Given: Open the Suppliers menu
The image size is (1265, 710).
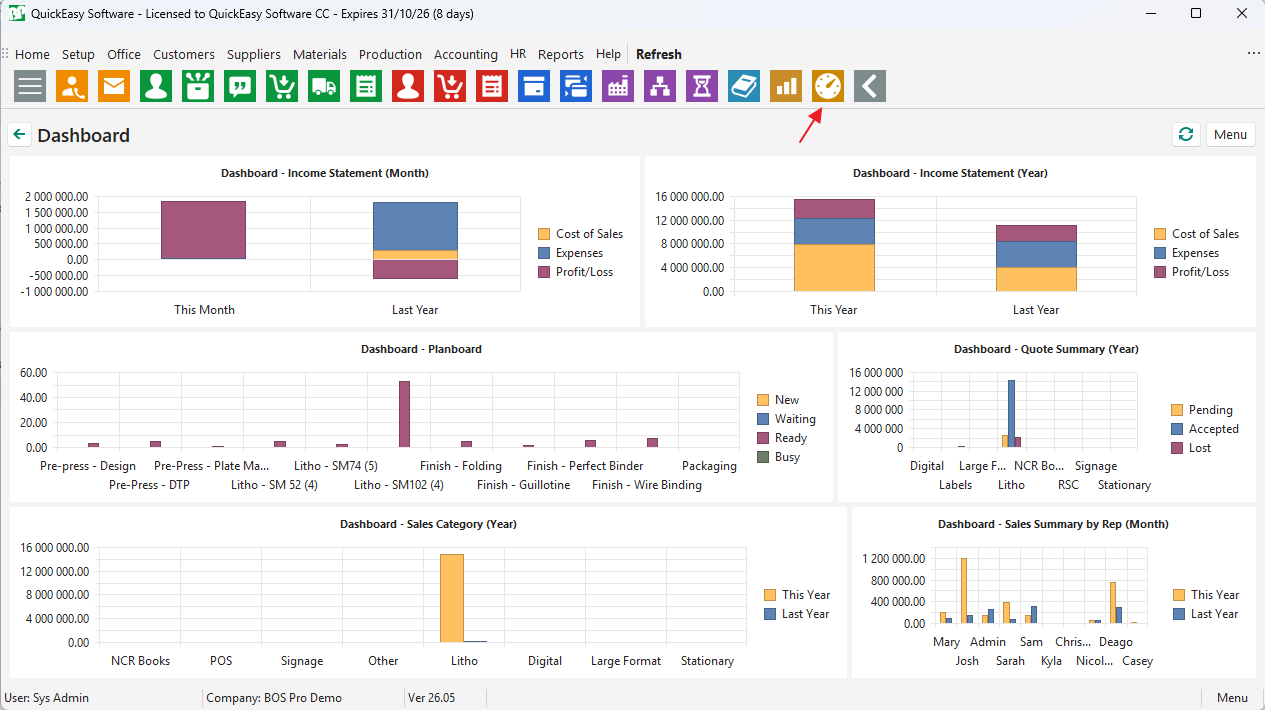Looking at the screenshot, I should [x=254, y=54].
